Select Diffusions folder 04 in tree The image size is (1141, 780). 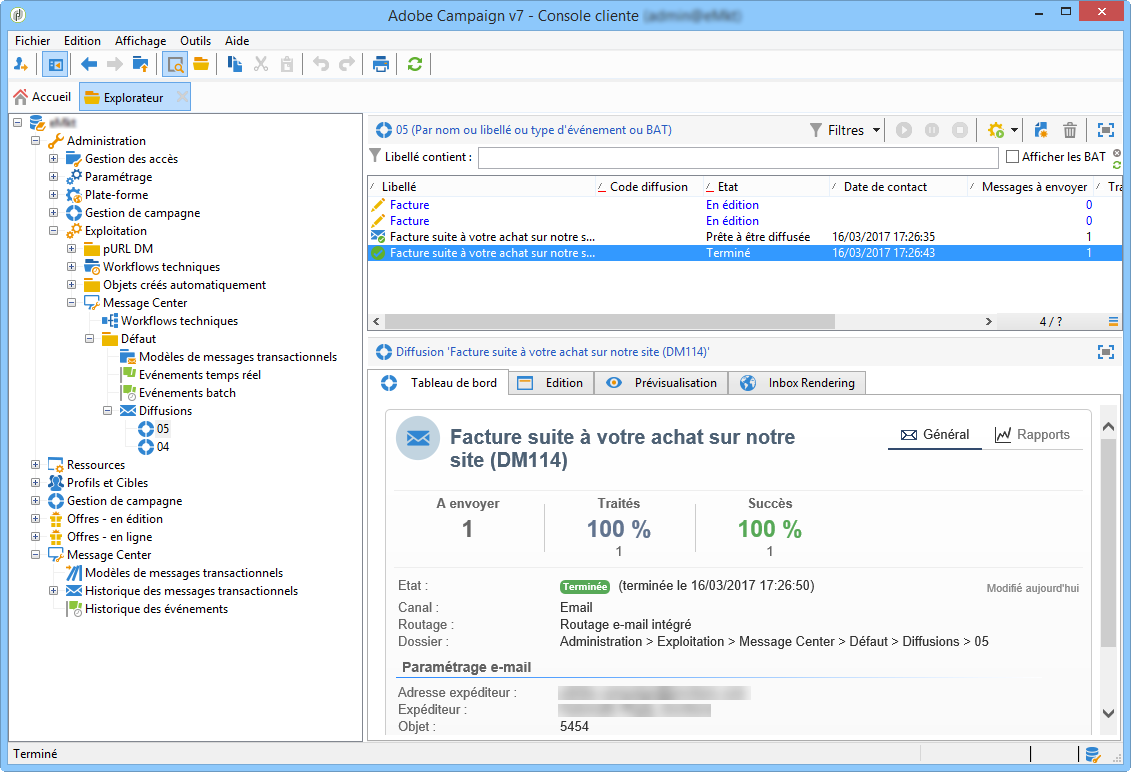163,447
